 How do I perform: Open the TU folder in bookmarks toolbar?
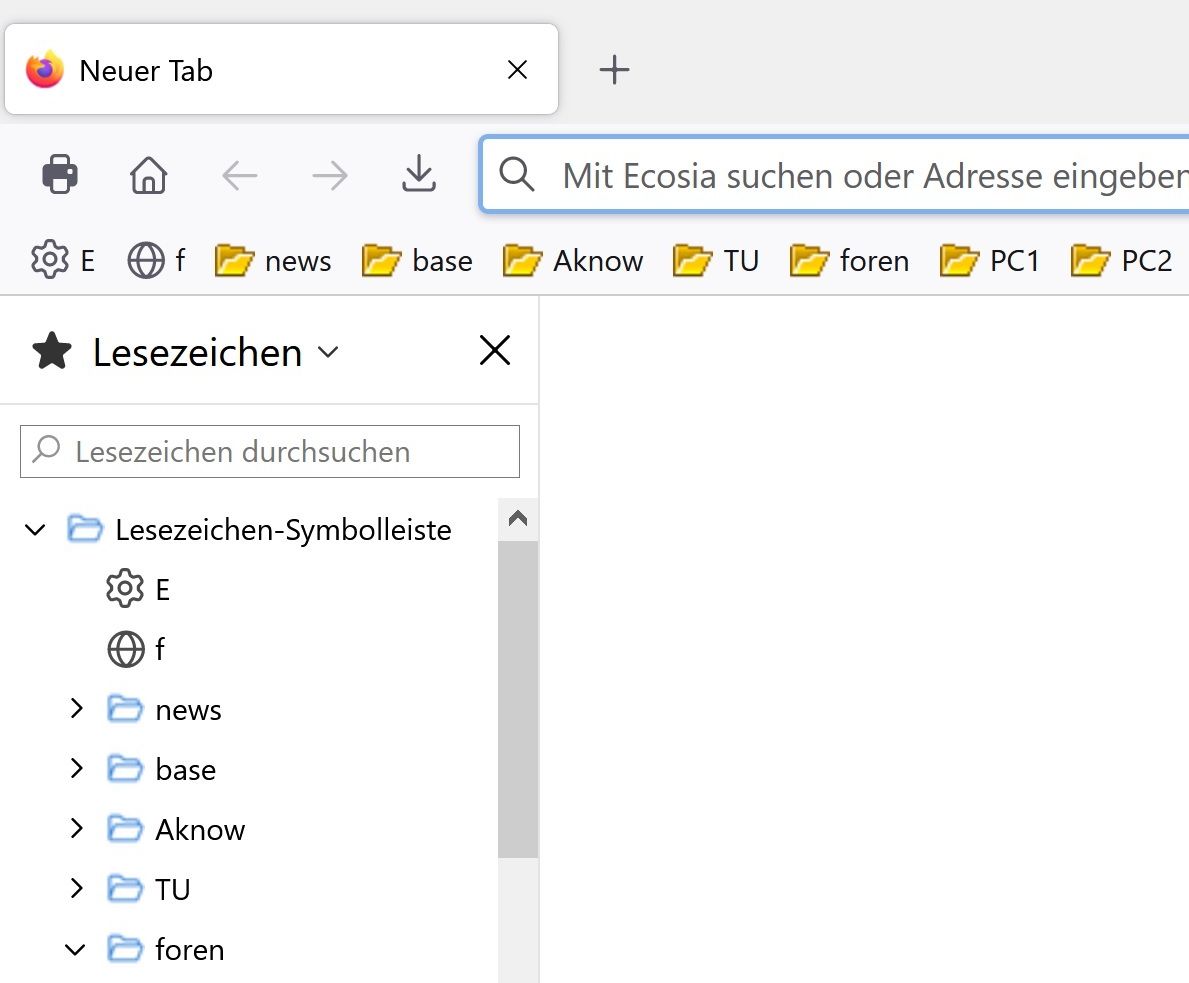716,260
